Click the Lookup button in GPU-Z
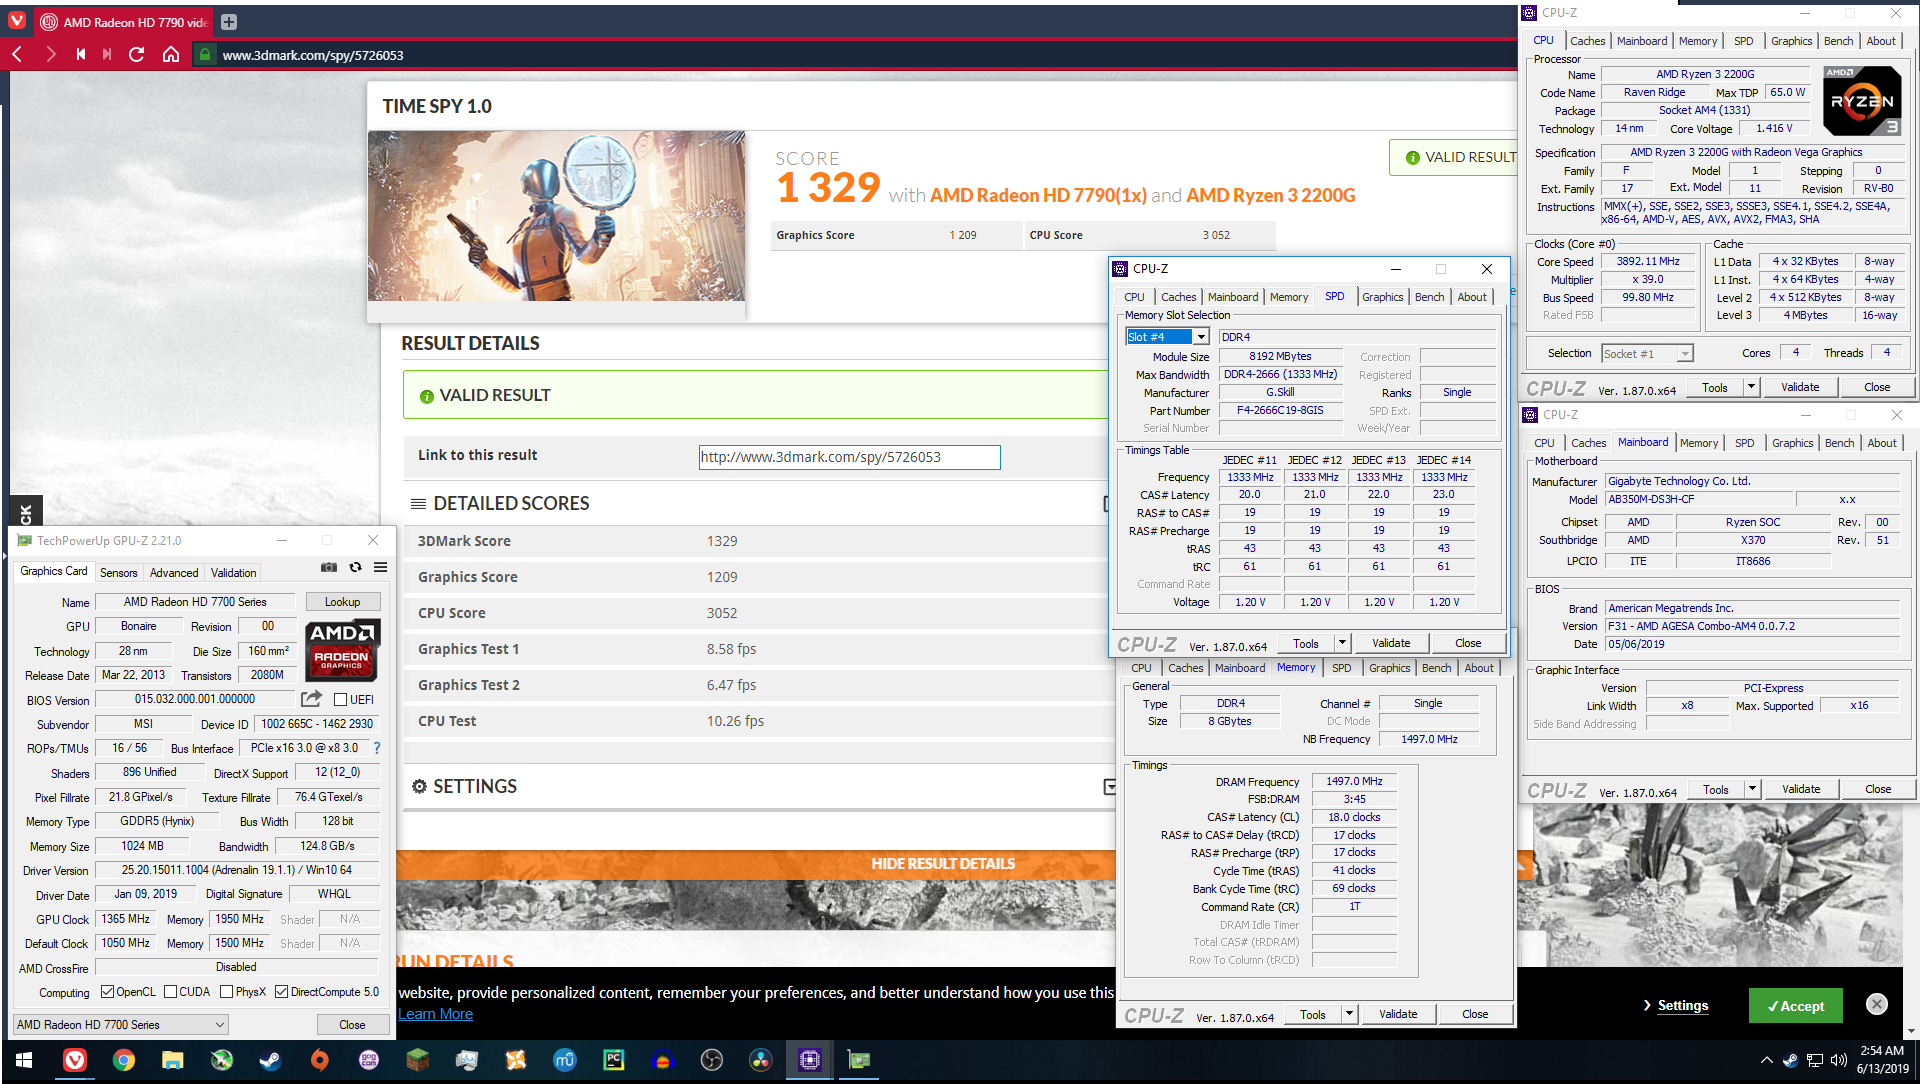The height and width of the screenshot is (1084, 1920). (342, 602)
